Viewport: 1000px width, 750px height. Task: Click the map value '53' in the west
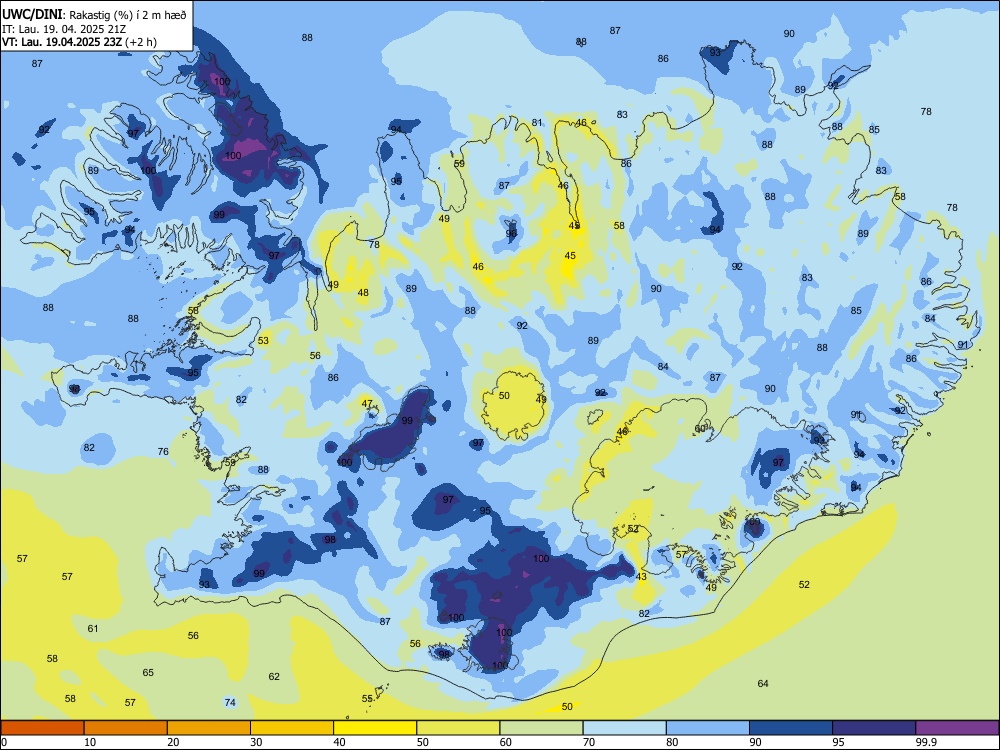(x=263, y=341)
